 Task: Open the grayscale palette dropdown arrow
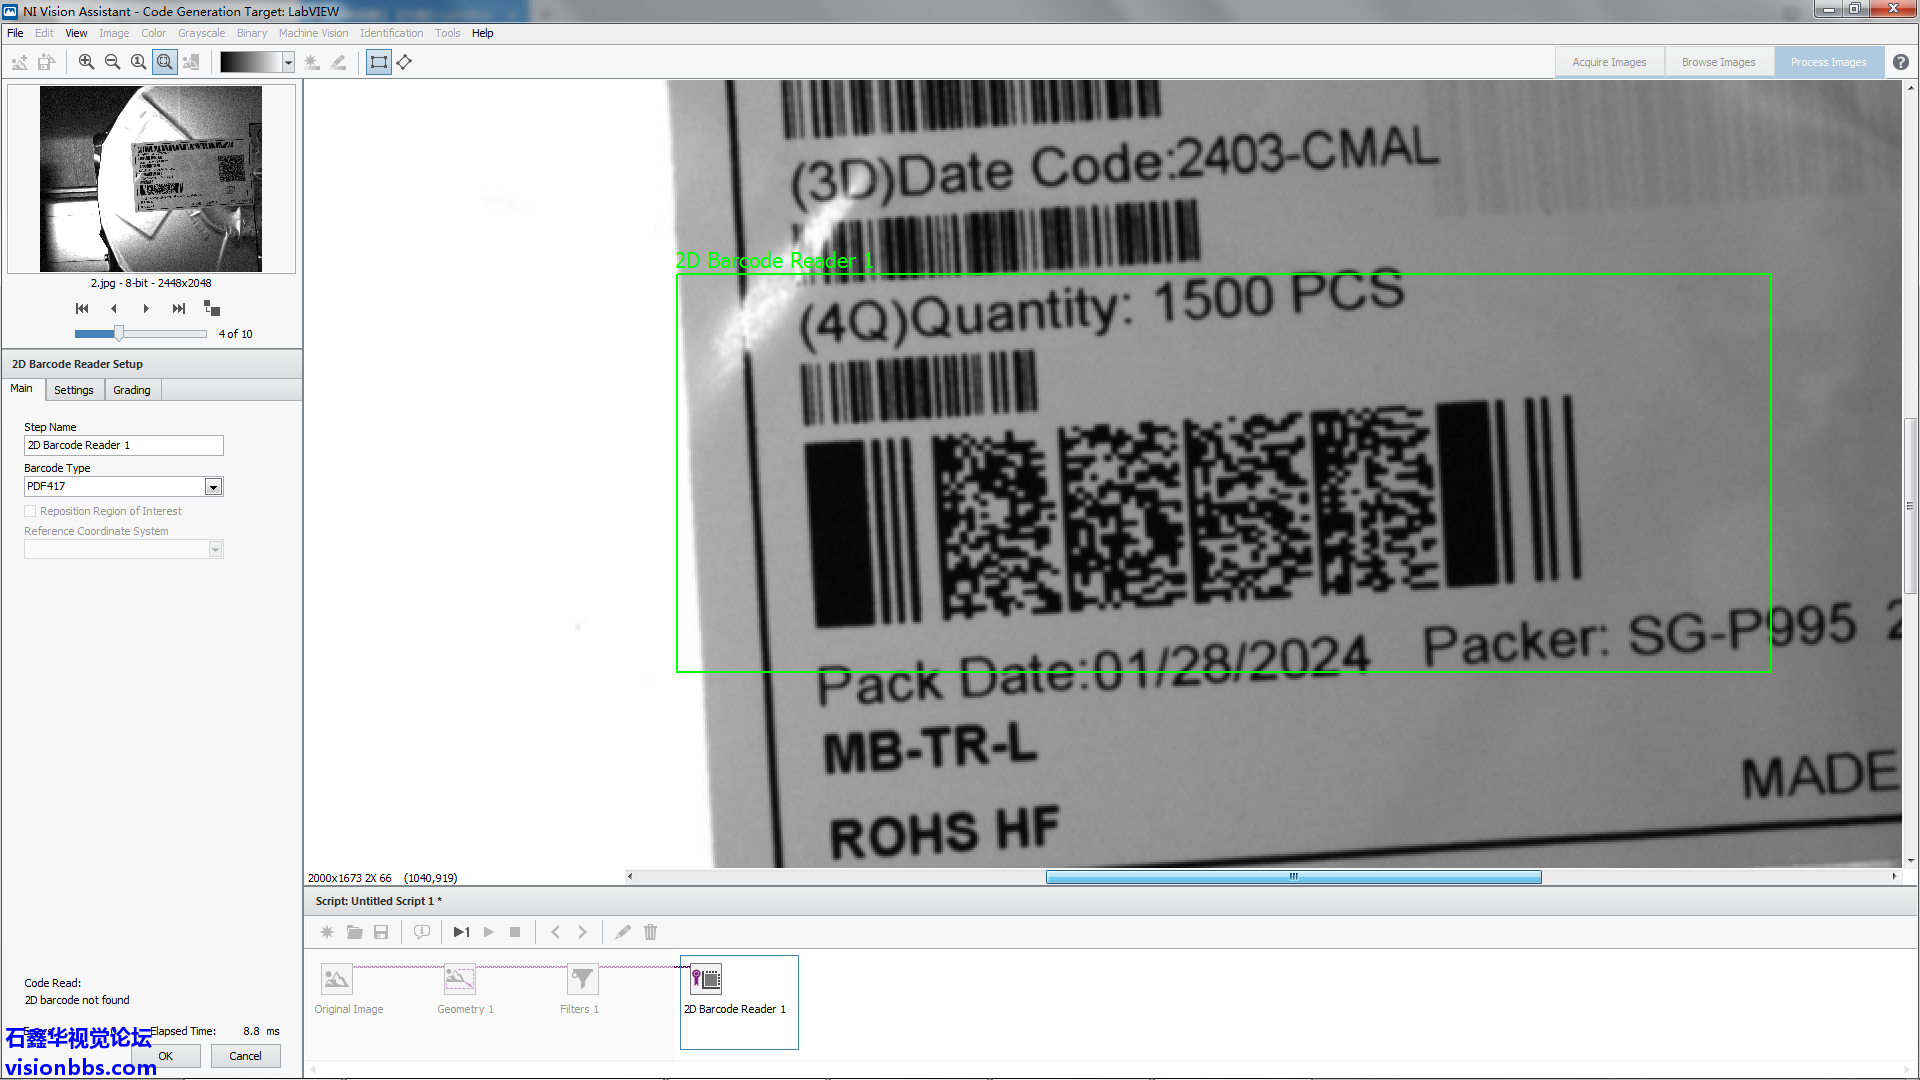click(x=288, y=62)
